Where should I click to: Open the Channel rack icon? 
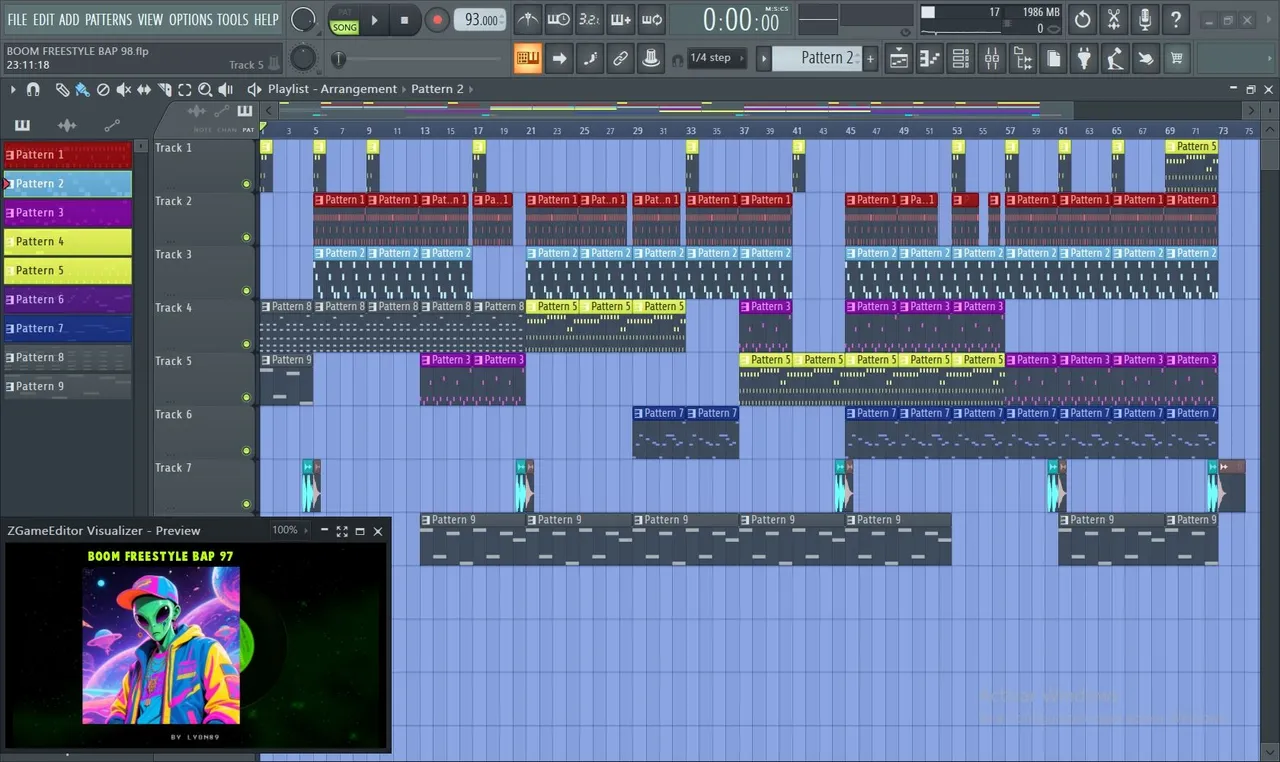tap(960, 59)
